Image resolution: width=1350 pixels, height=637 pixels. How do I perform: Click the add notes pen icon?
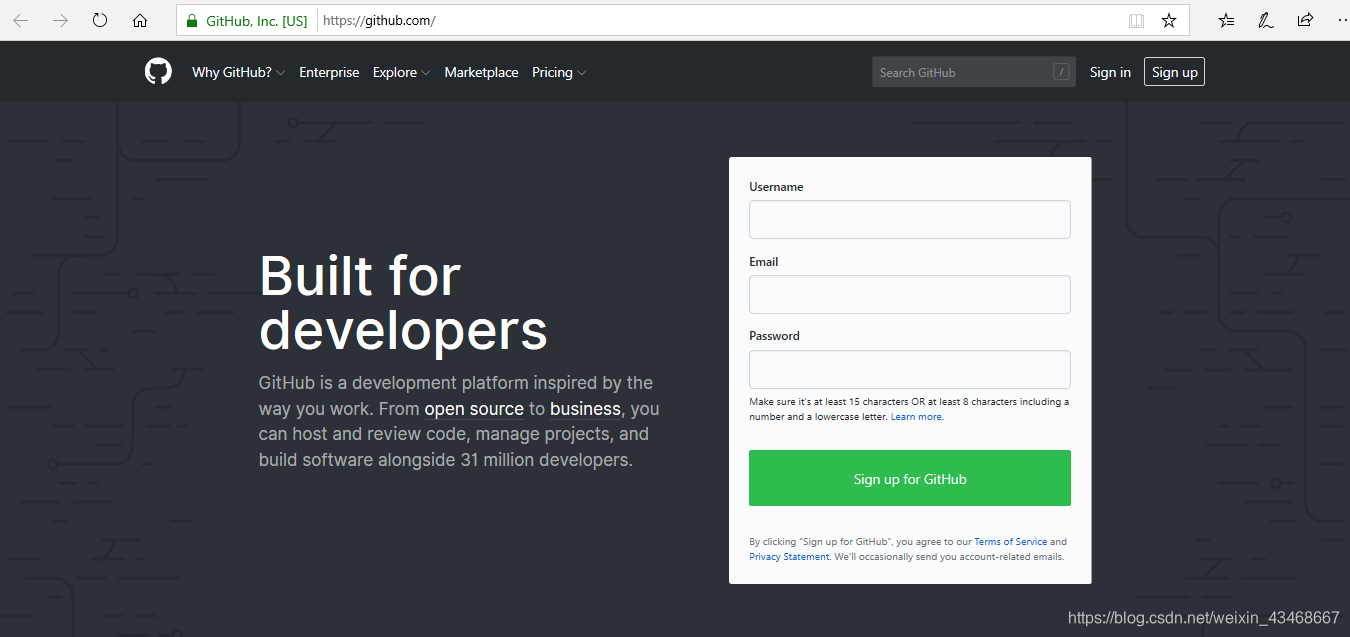(x=1266, y=20)
